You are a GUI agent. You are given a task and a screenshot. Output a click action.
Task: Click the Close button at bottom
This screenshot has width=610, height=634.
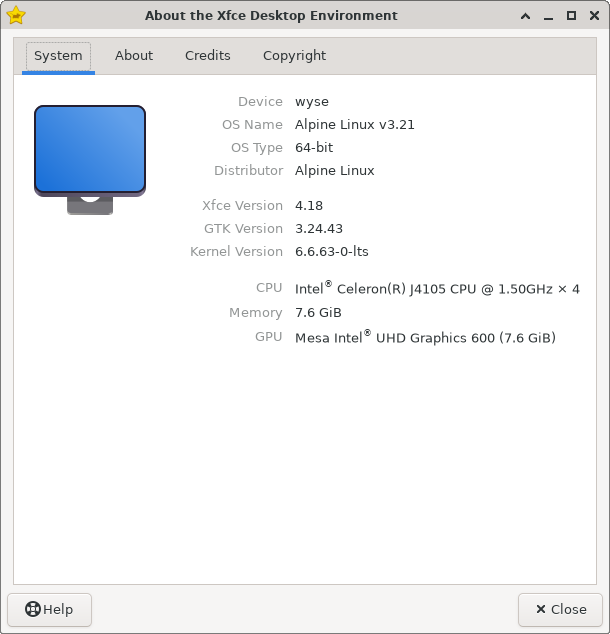560,609
